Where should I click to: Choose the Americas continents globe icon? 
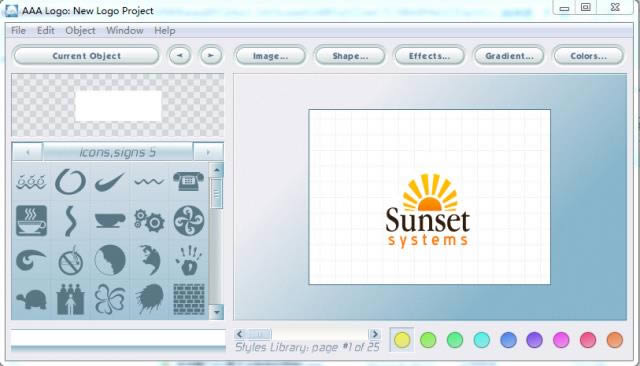pyautogui.click(x=149, y=260)
